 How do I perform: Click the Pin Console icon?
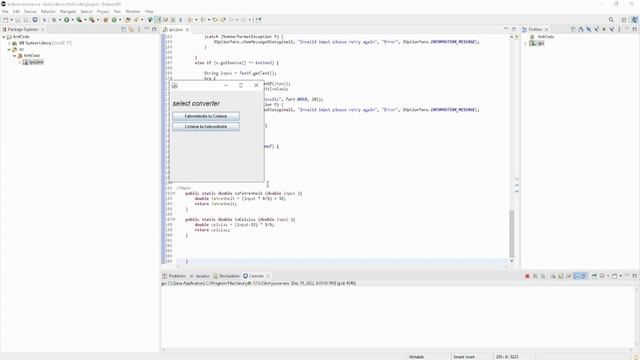594,276
